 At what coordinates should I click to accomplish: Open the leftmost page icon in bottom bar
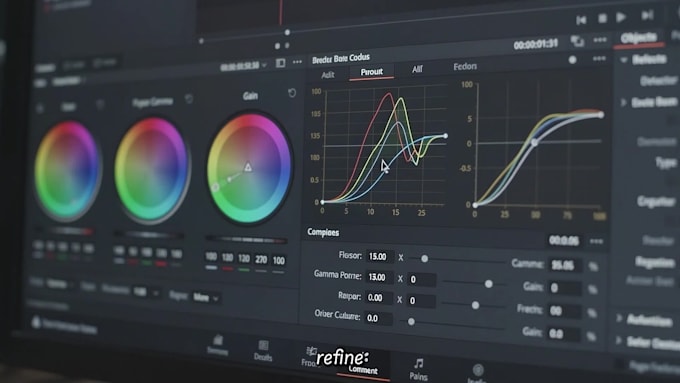coord(217,345)
